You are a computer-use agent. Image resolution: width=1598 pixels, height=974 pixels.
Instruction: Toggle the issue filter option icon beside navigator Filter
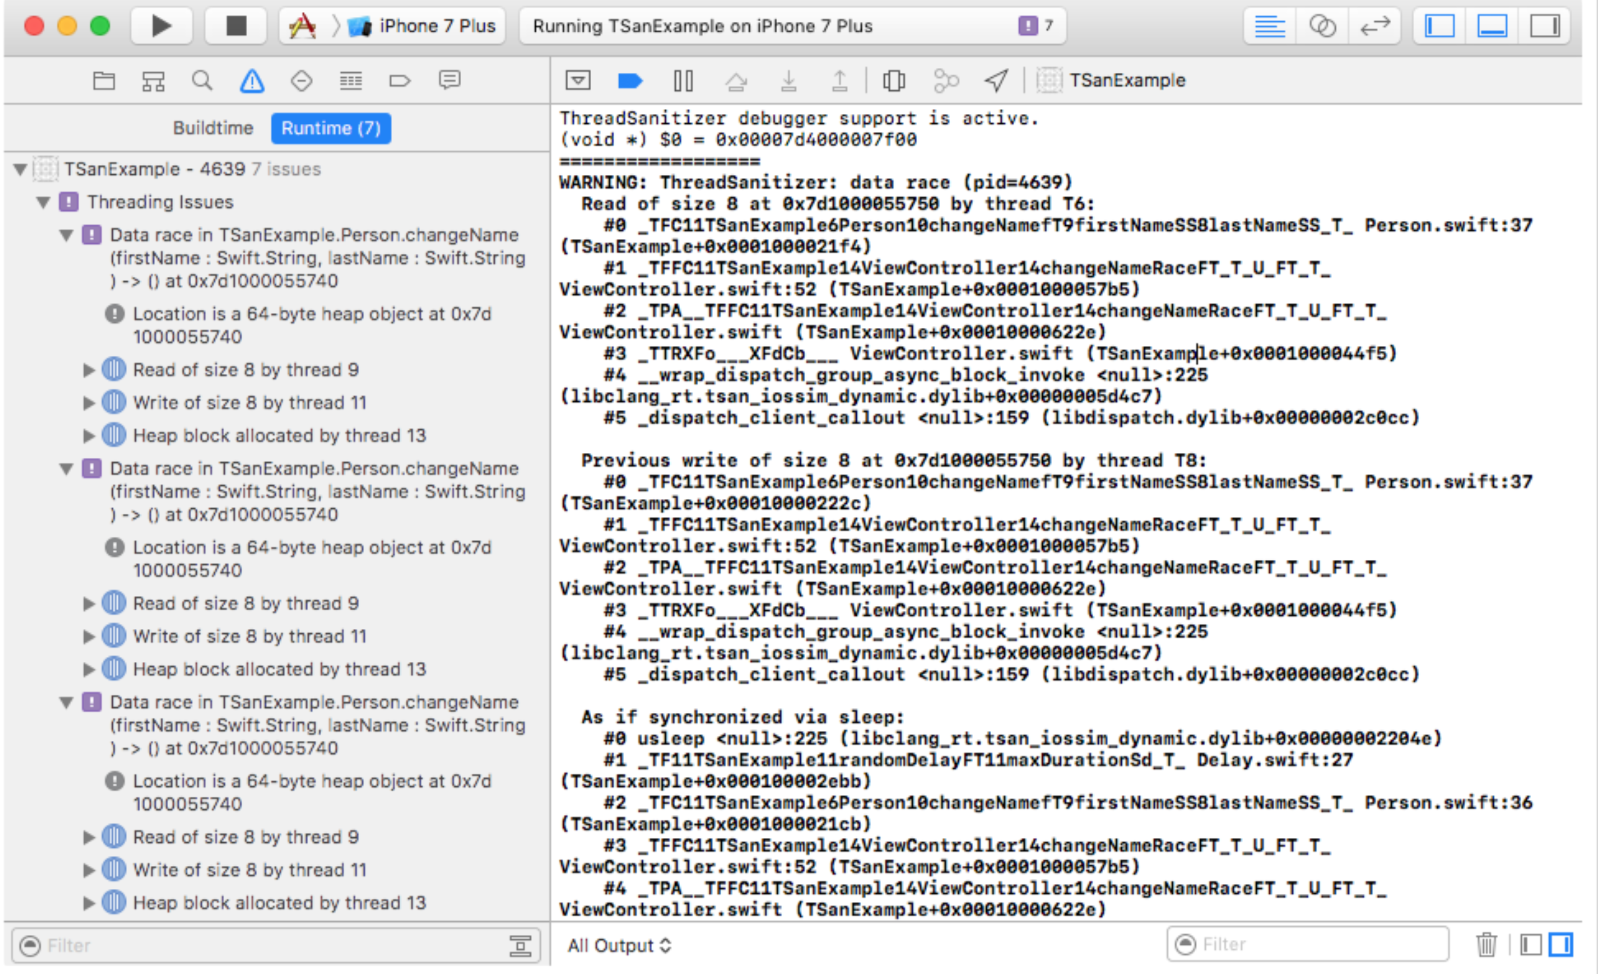[x=521, y=945]
